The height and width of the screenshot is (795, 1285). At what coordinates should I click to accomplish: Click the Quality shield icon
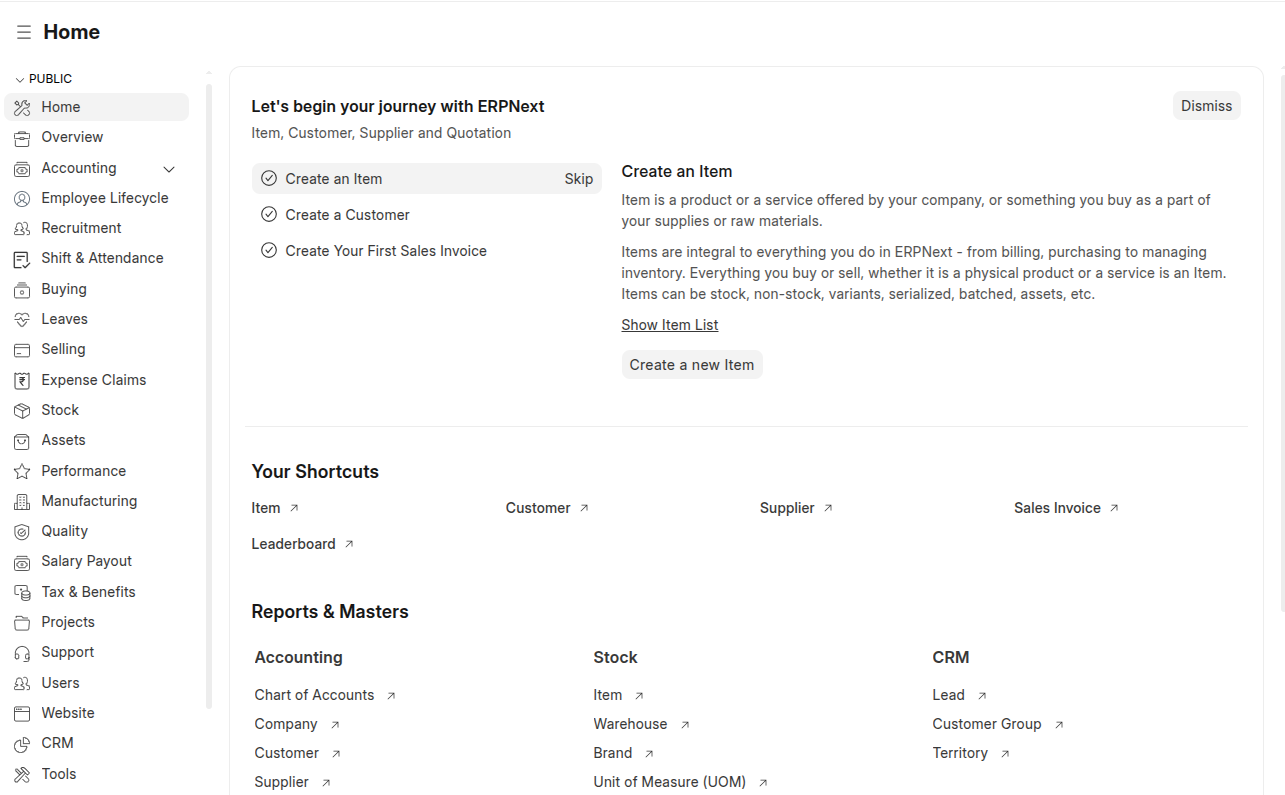pos(22,531)
